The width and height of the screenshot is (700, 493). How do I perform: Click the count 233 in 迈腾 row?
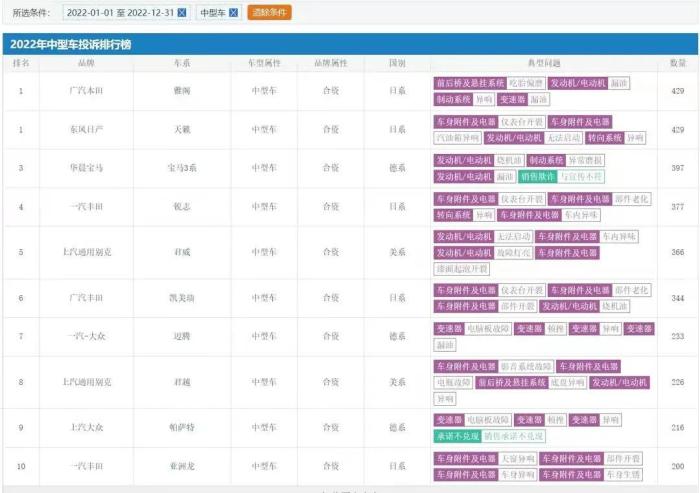tap(678, 336)
